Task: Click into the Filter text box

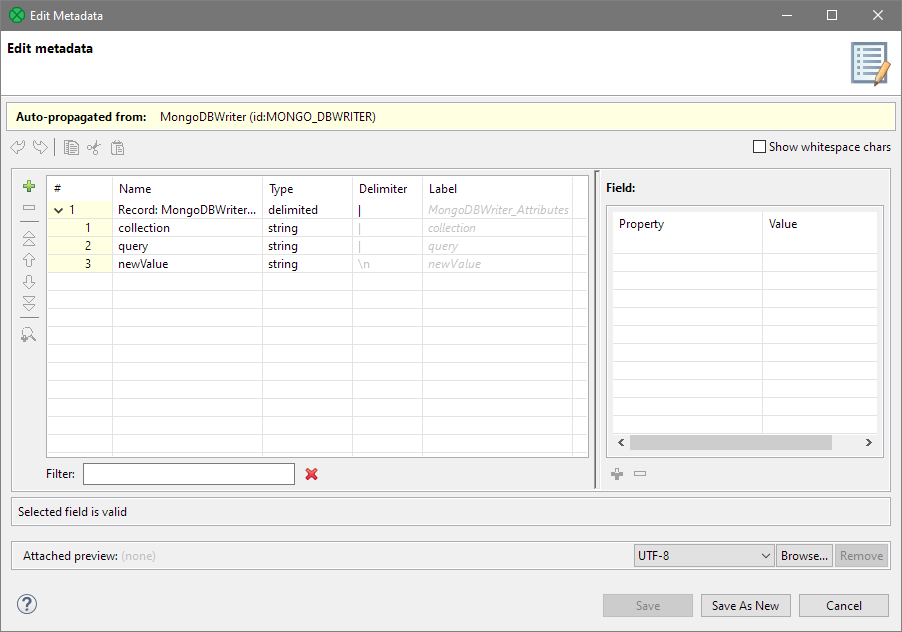Action: click(189, 474)
